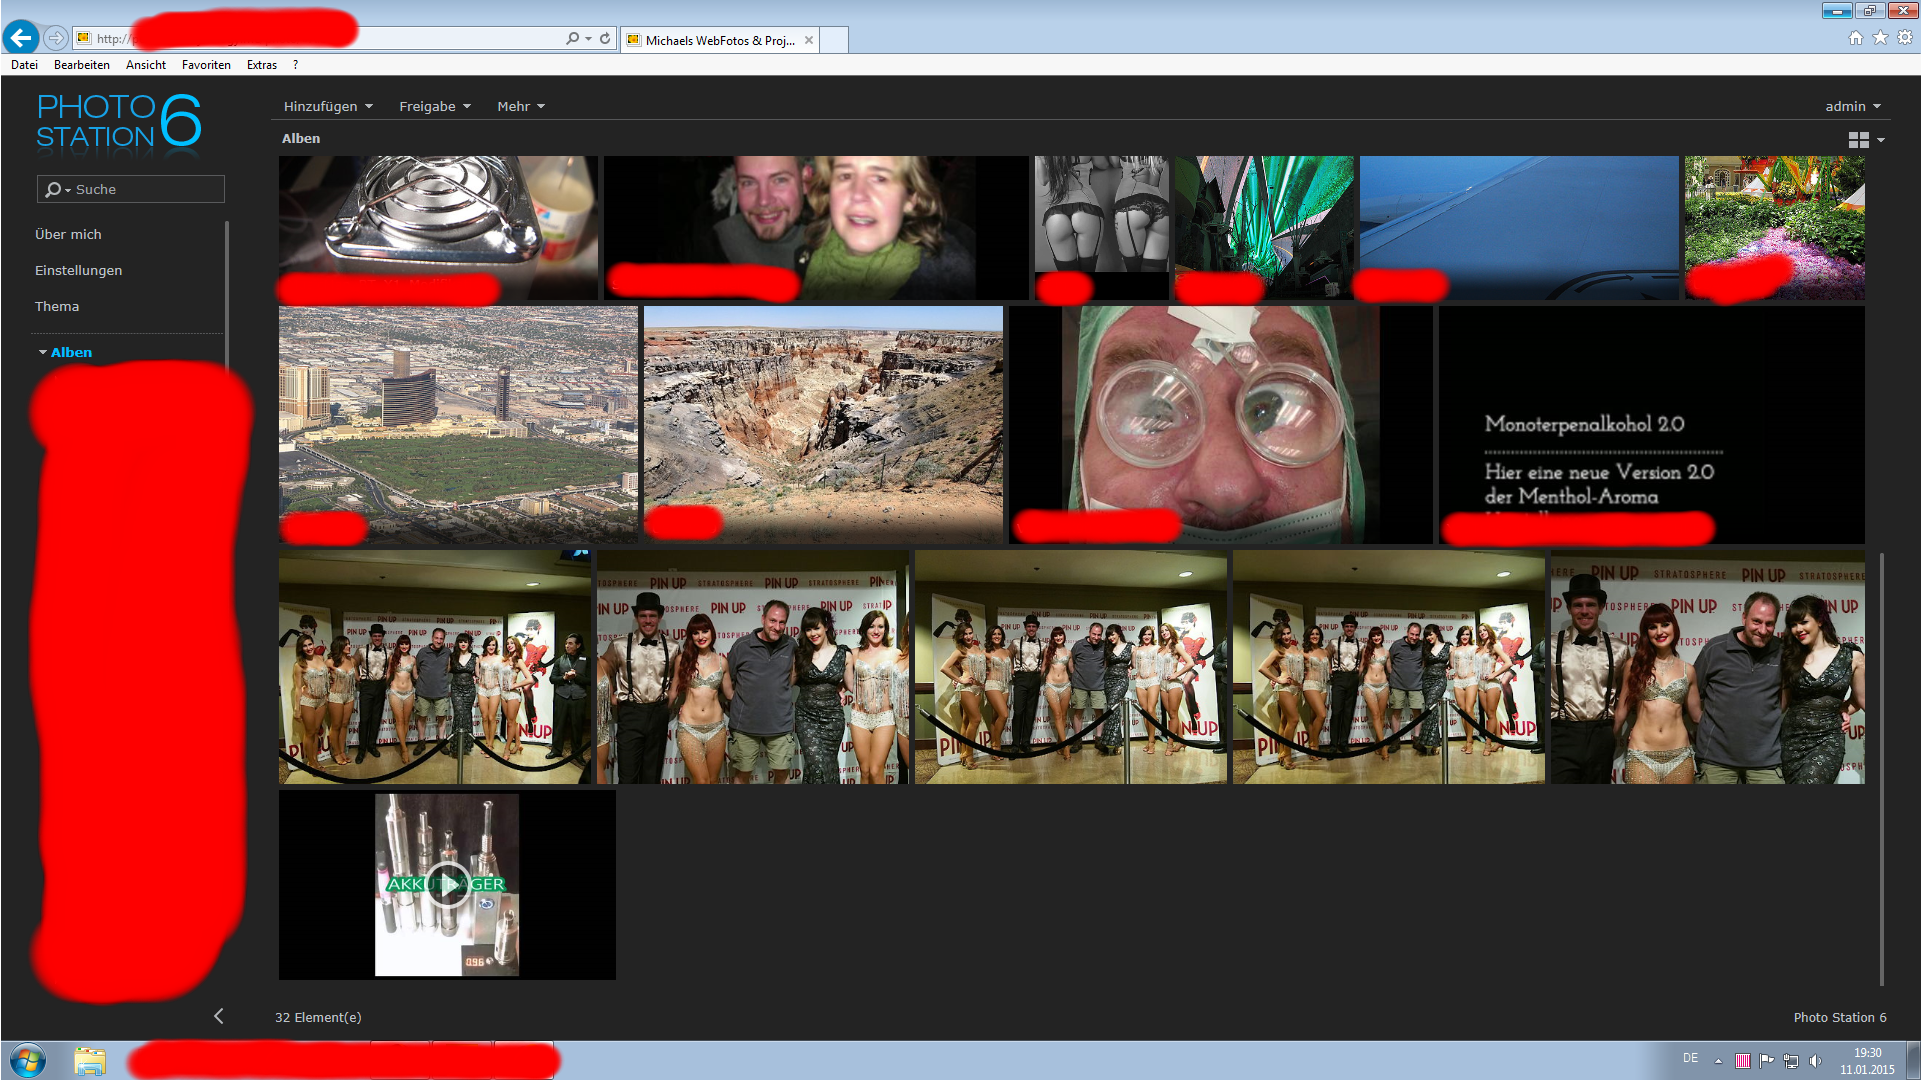Open browser settings gear icon
The width and height of the screenshot is (1924, 1080).
1905,38
